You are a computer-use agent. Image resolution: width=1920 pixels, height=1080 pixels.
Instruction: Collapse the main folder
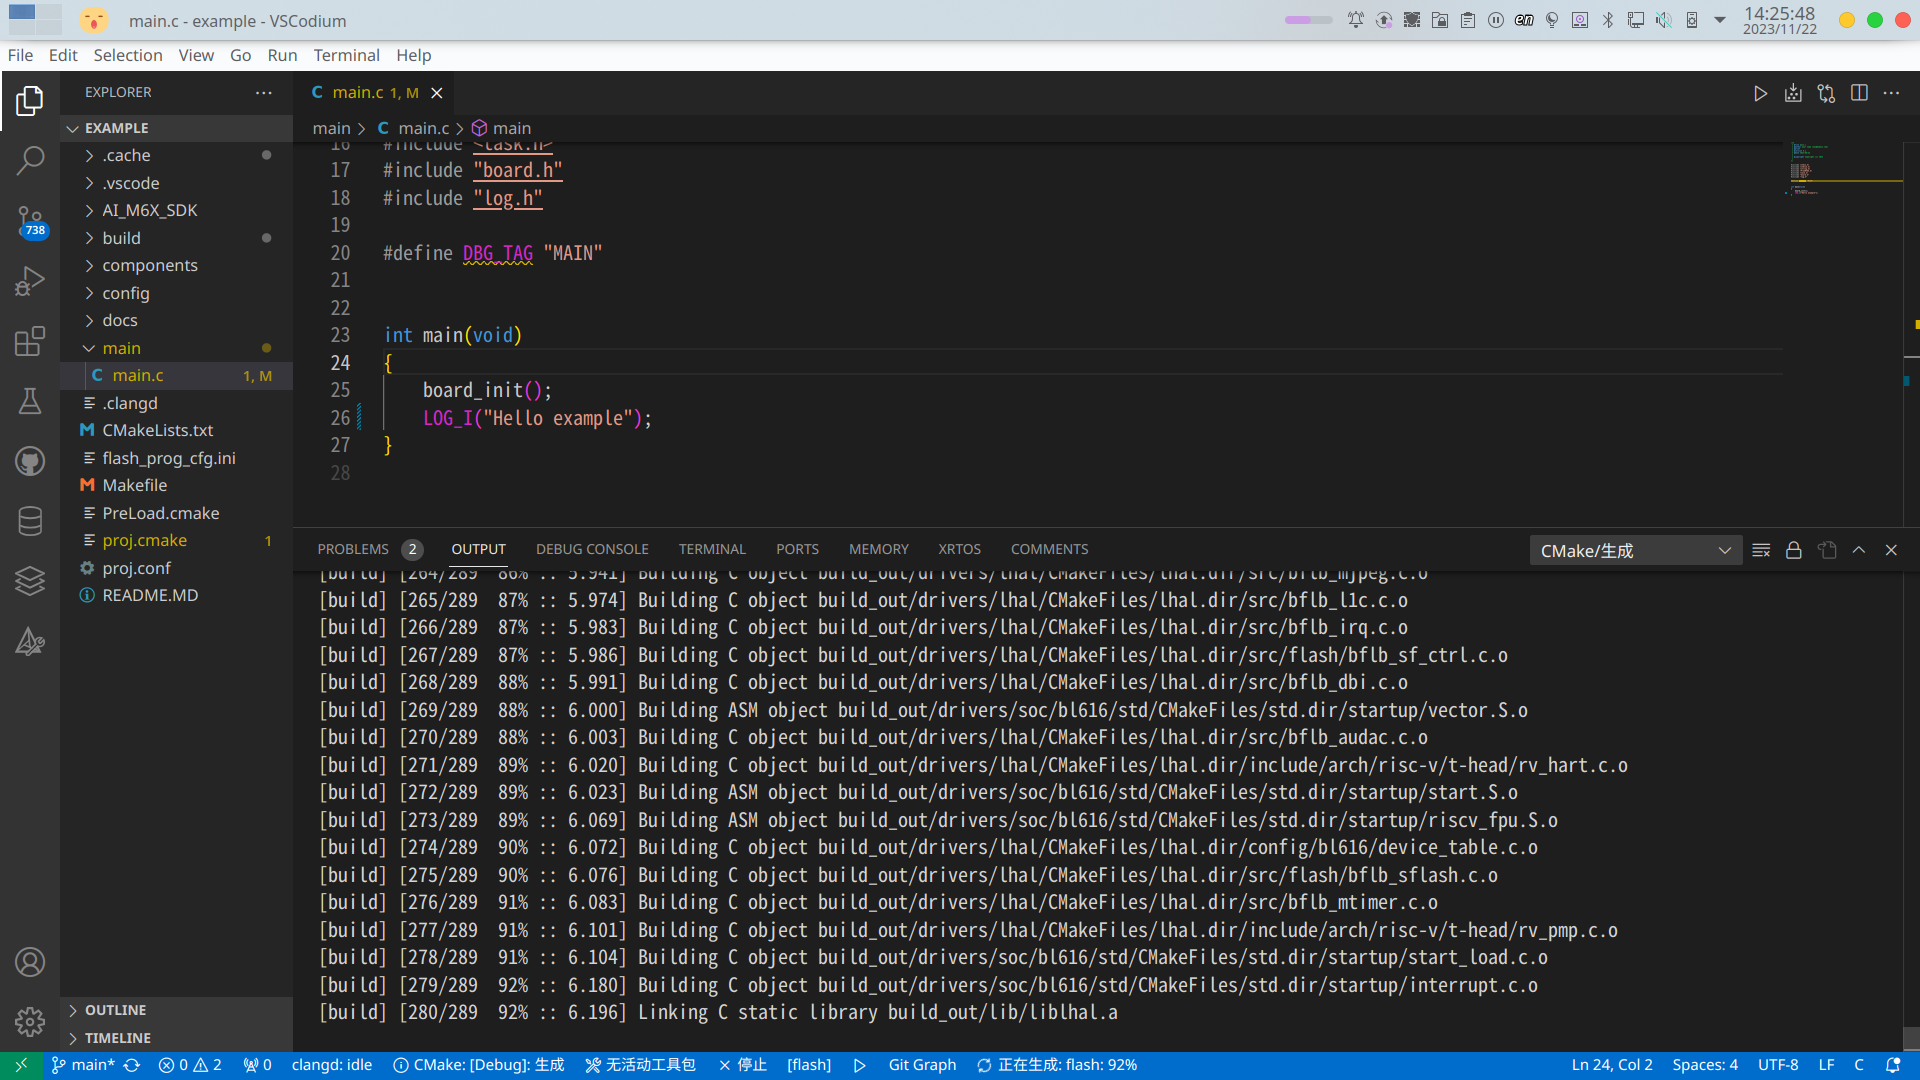point(176,348)
